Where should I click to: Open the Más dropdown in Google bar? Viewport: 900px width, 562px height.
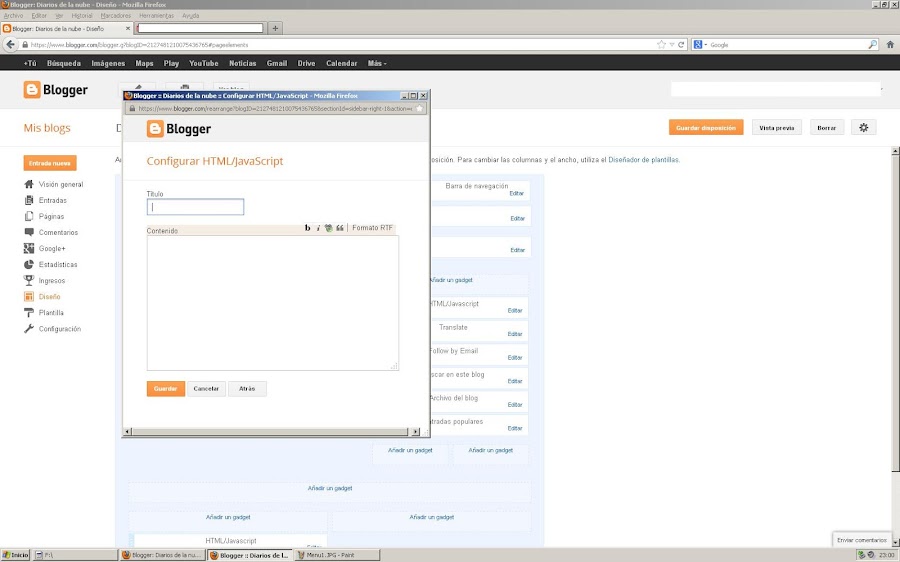[377, 63]
